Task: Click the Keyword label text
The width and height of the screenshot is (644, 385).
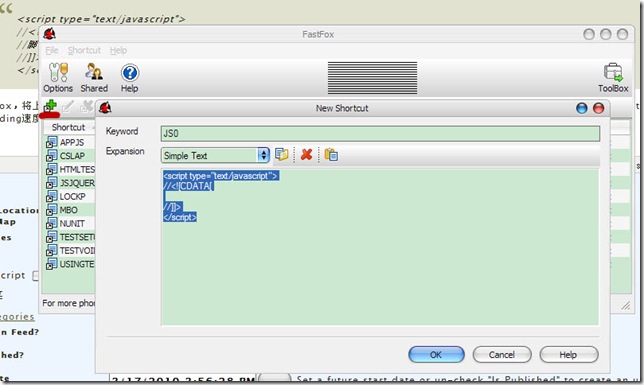Action: tap(122, 131)
